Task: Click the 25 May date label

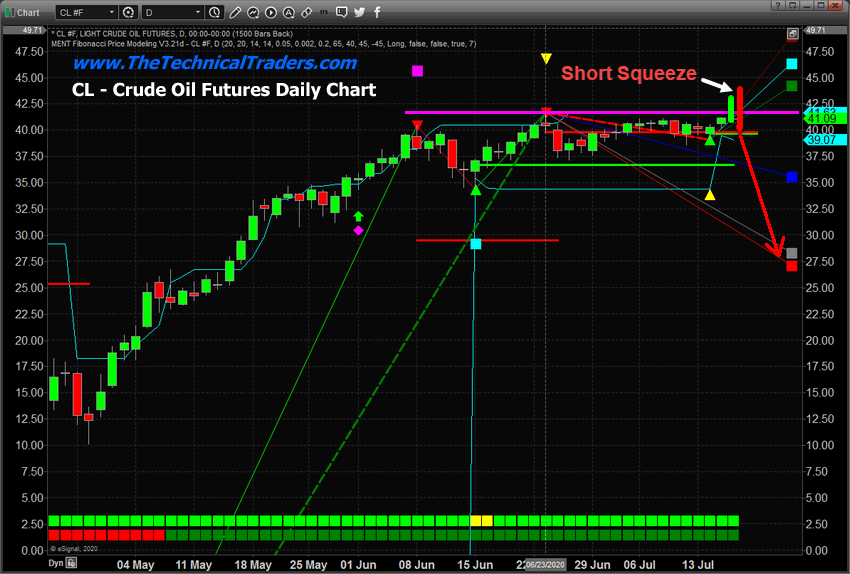Action: click(308, 565)
